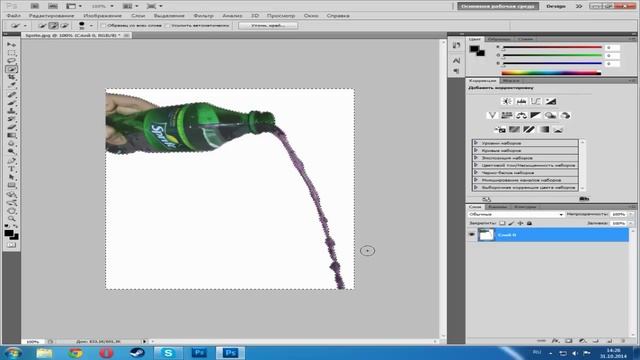Switch to the Каналы tab
Screen dimensions: 640x360
click(x=498, y=207)
